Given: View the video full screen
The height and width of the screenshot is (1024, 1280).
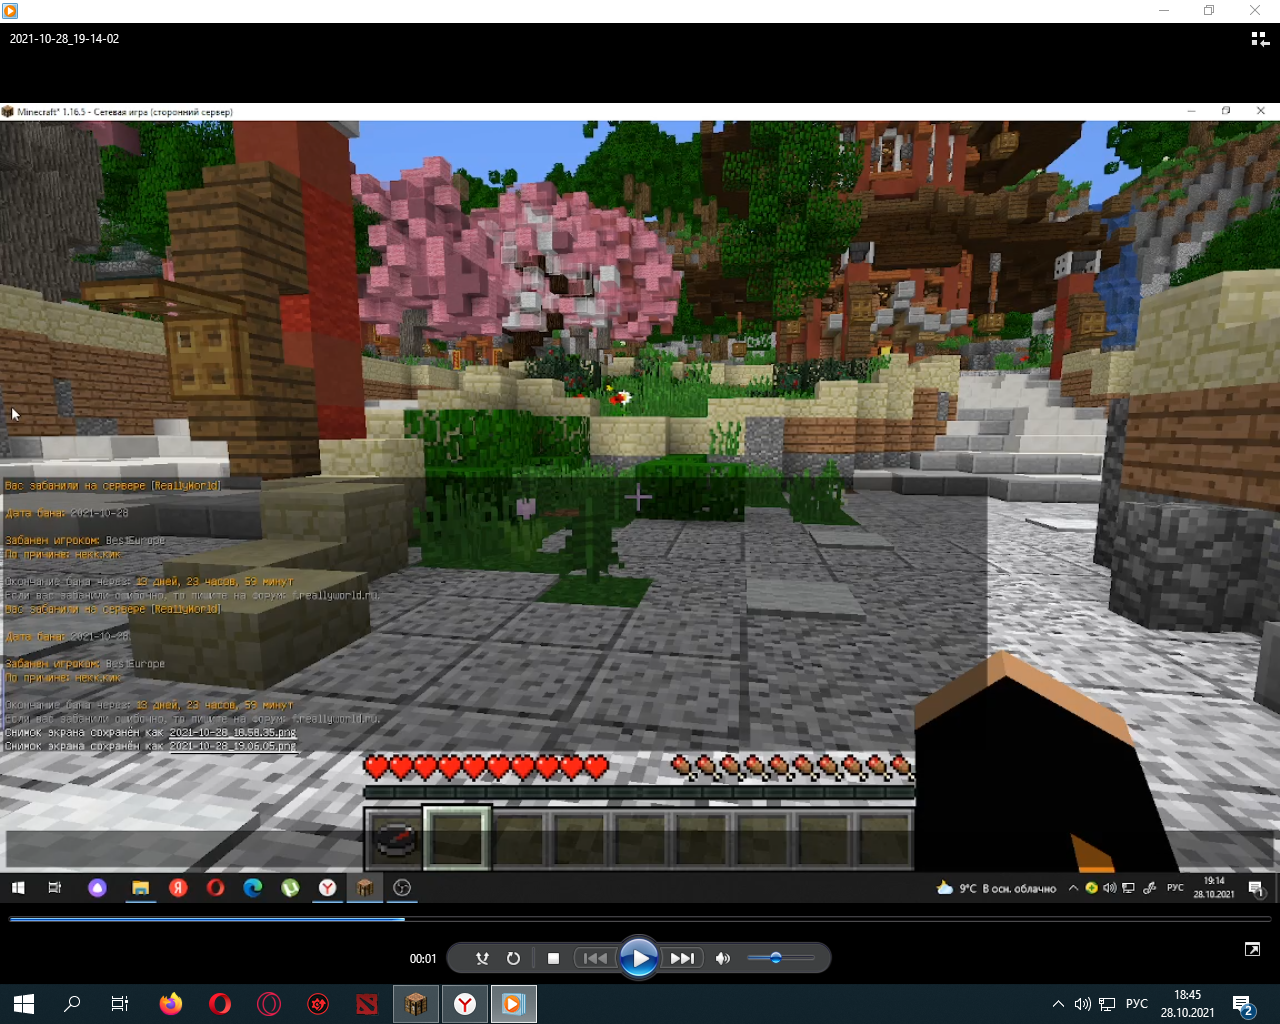Looking at the screenshot, I should pyautogui.click(x=1252, y=949).
